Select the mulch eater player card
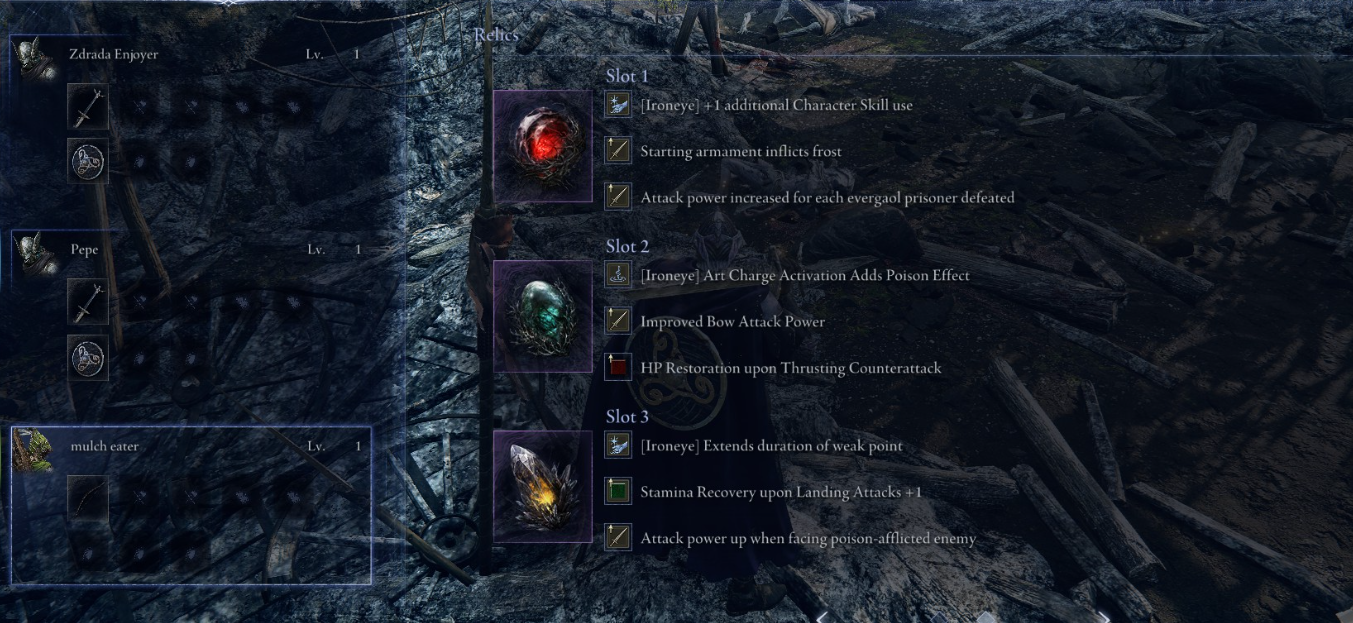This screenshot has width=1353, height=623. (x=191, y=505)
